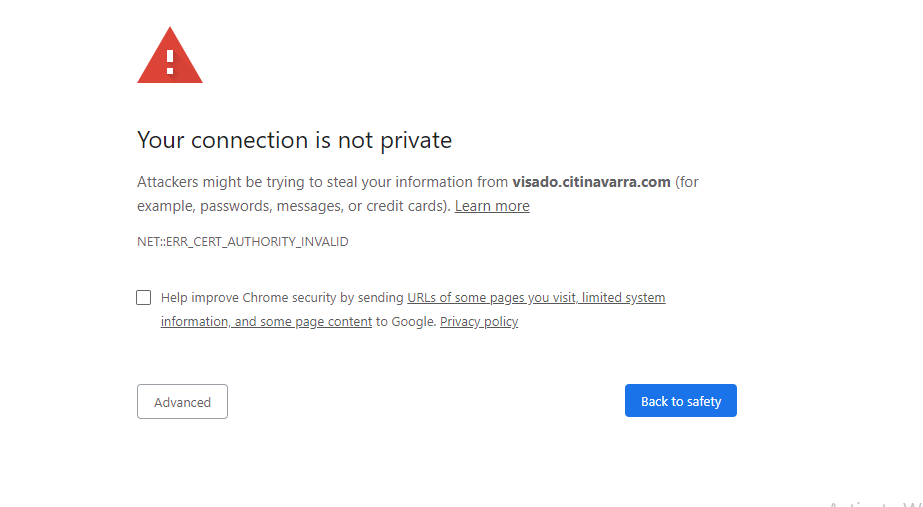
Task: Follow the "URLs of some pages you visit" link
Action: 491,297
